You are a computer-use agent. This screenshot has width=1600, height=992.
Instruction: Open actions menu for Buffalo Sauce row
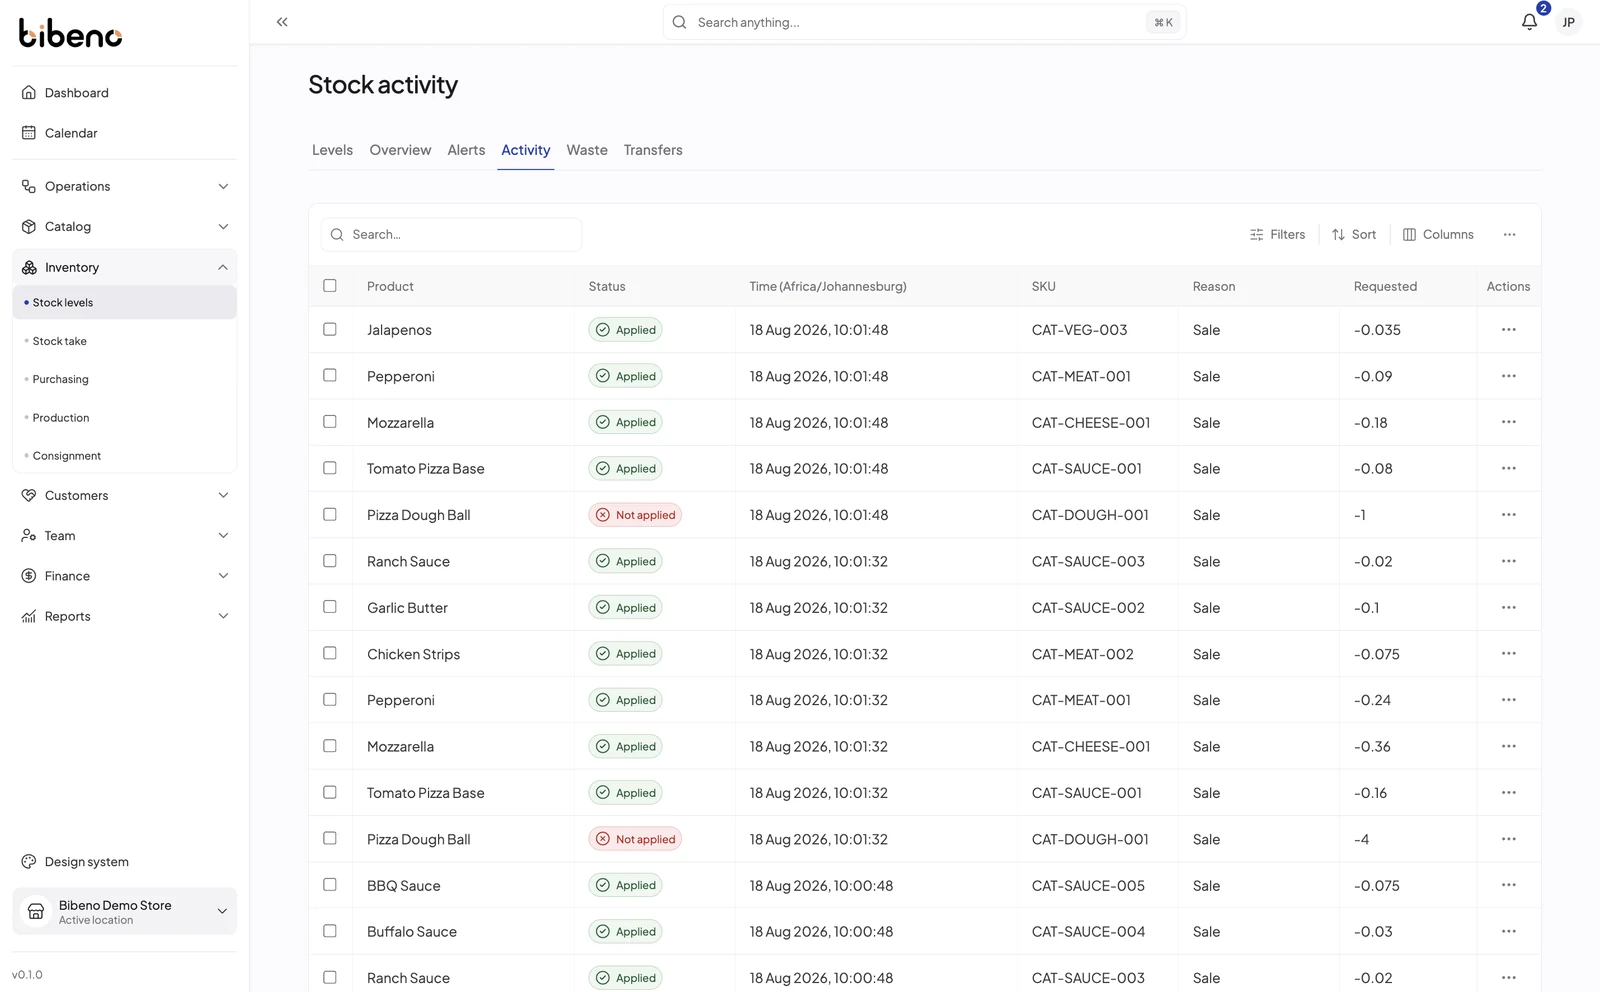pos(1508,931)
